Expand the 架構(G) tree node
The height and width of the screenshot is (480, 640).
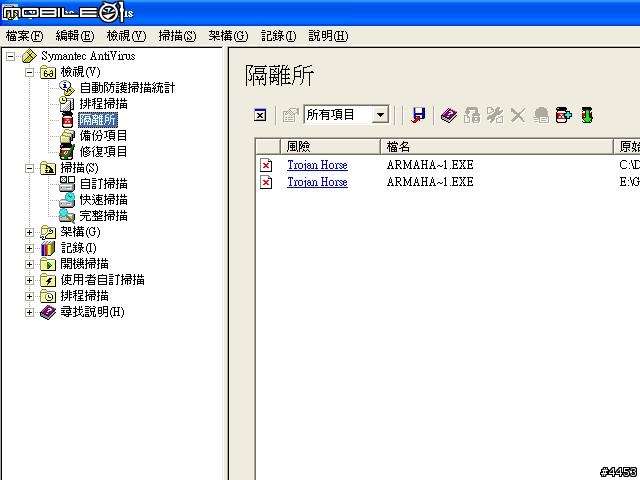tap(29, 232)
